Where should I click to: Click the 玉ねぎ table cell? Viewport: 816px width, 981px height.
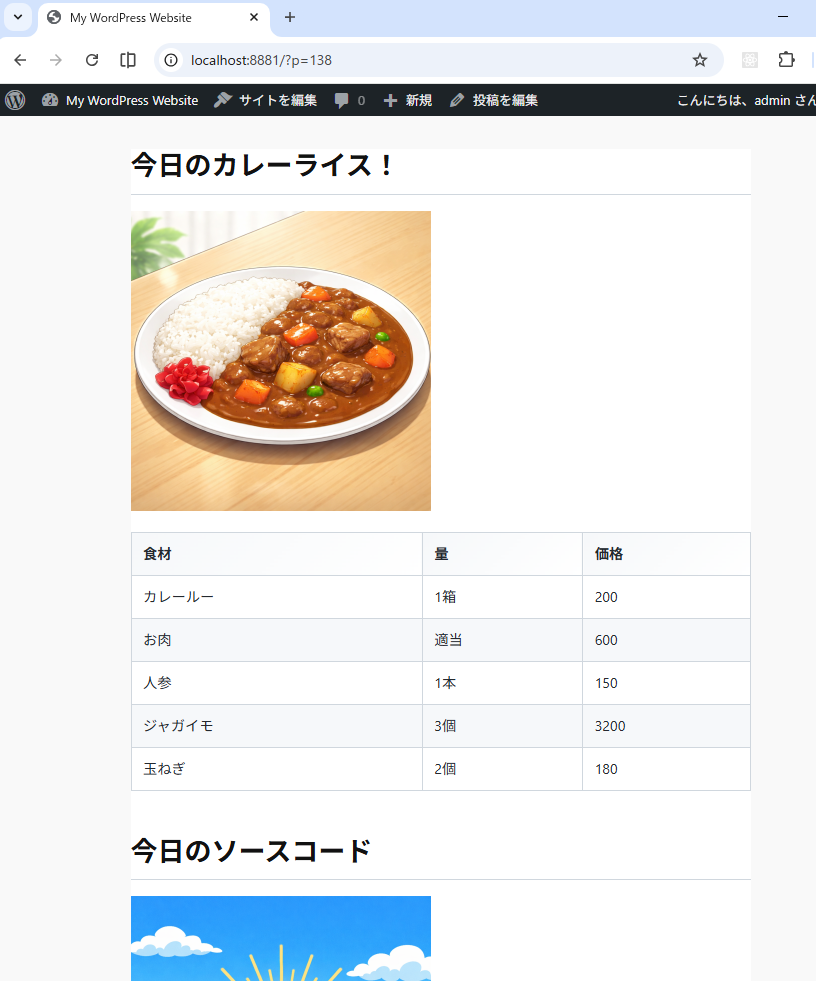pyautogui.click(x=277, y=769)
